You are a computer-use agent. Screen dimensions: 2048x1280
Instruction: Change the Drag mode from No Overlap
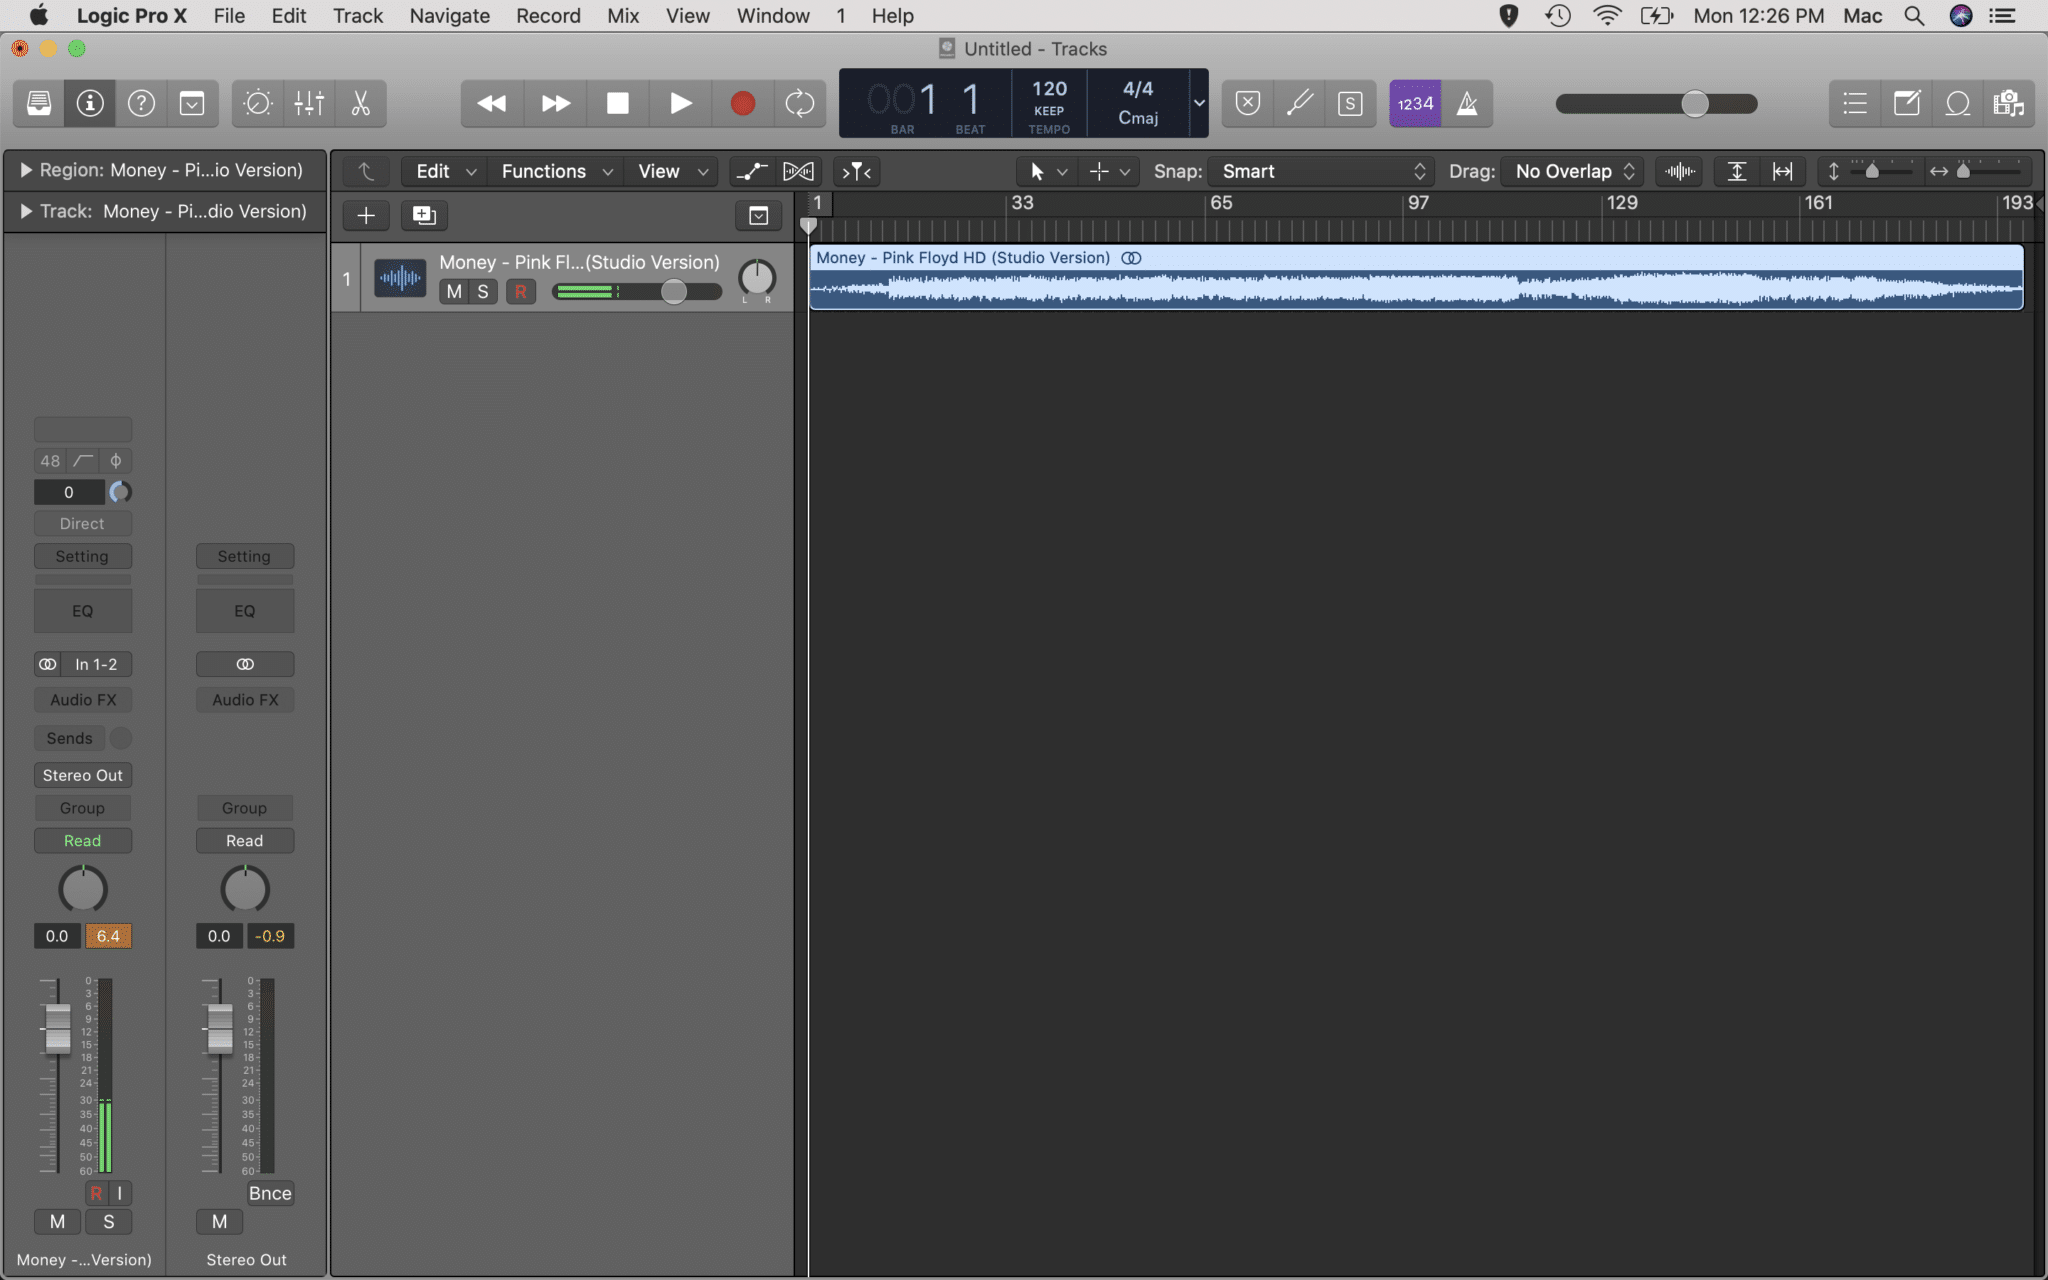(1571, 171)
